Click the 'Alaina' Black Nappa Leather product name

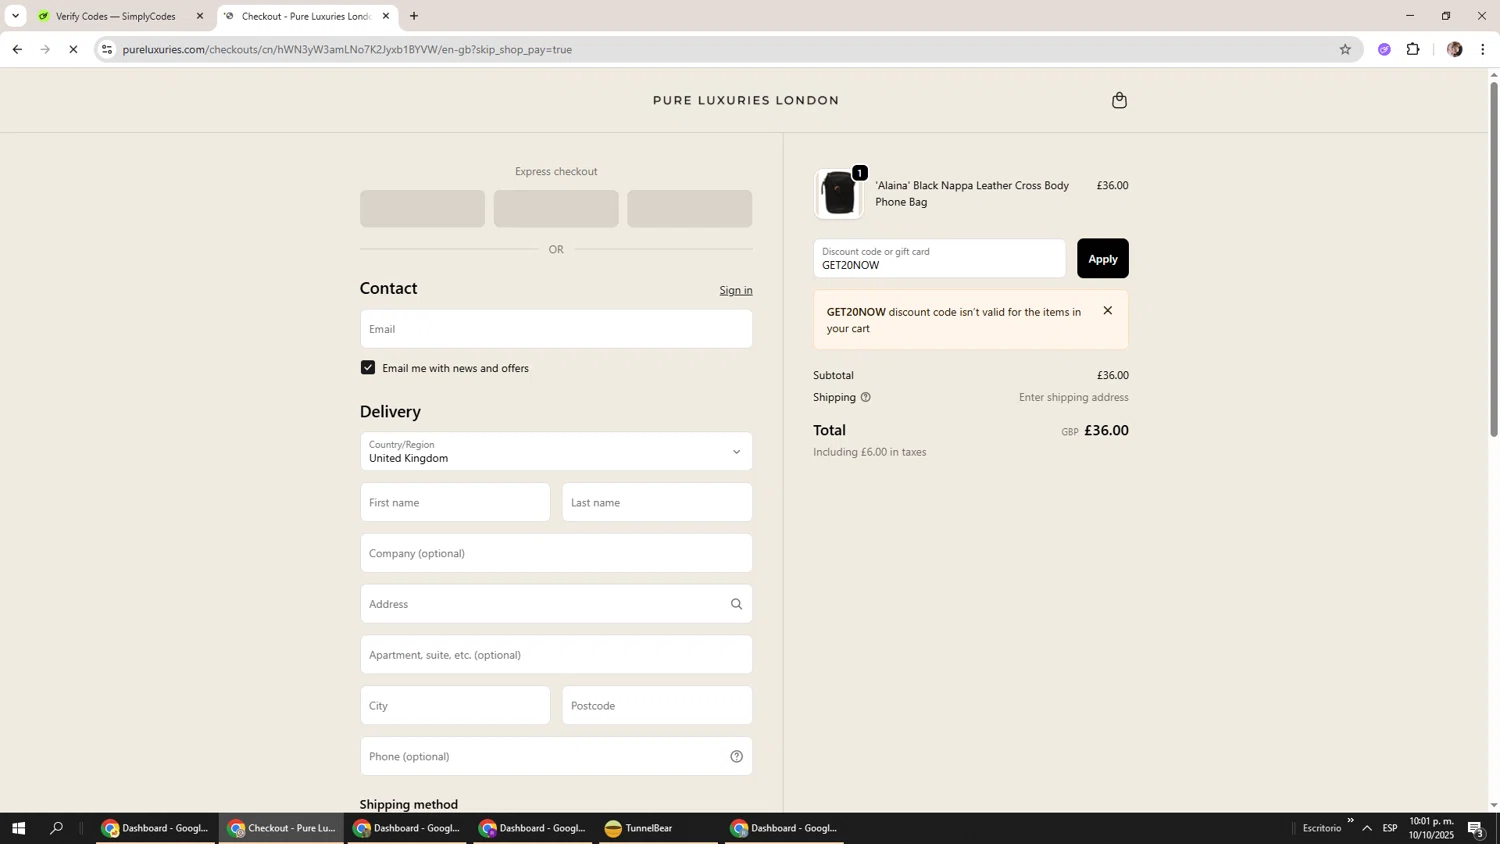(972, 194)
